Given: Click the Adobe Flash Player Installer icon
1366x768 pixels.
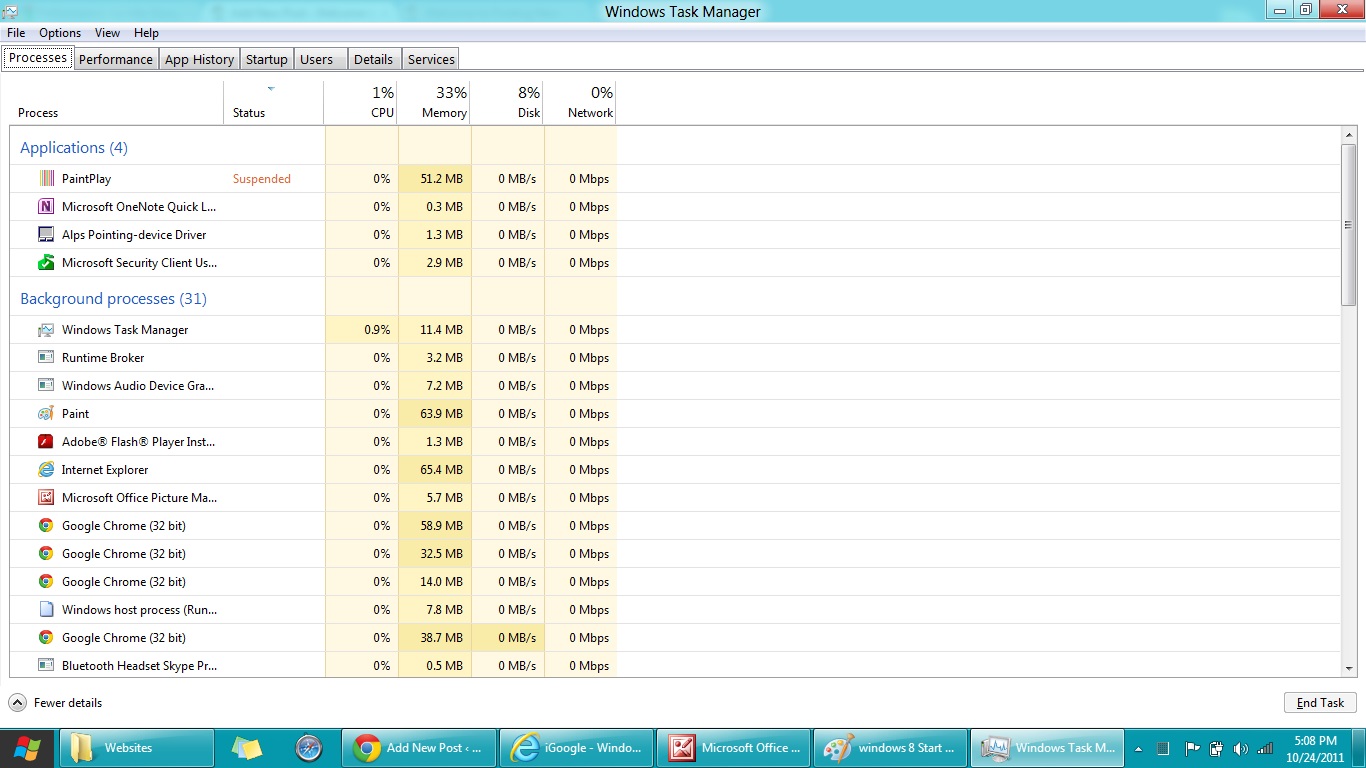Looking at the screenshot, I should point(46,441).
